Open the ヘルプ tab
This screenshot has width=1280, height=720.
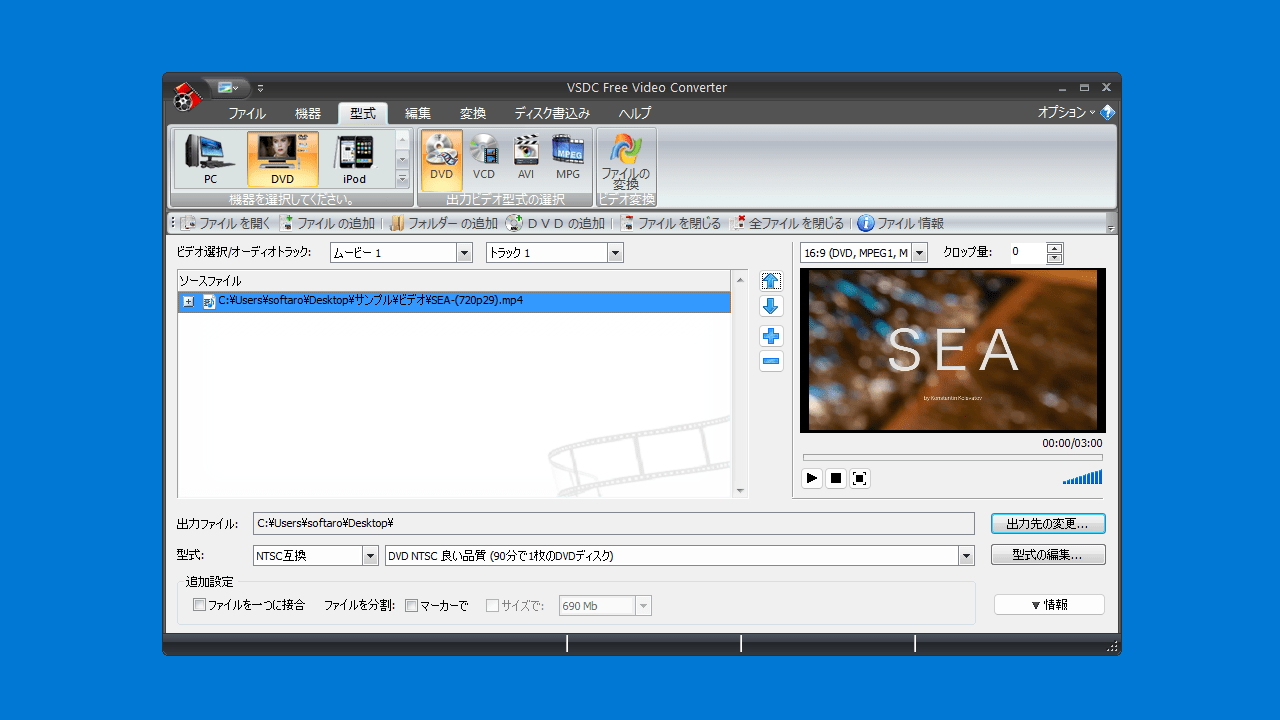coord(634,113)
